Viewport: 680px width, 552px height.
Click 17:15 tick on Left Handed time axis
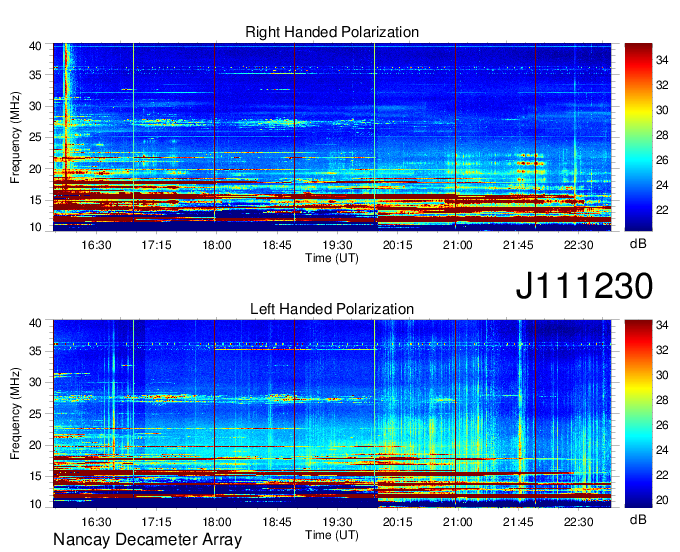(157, 522)
